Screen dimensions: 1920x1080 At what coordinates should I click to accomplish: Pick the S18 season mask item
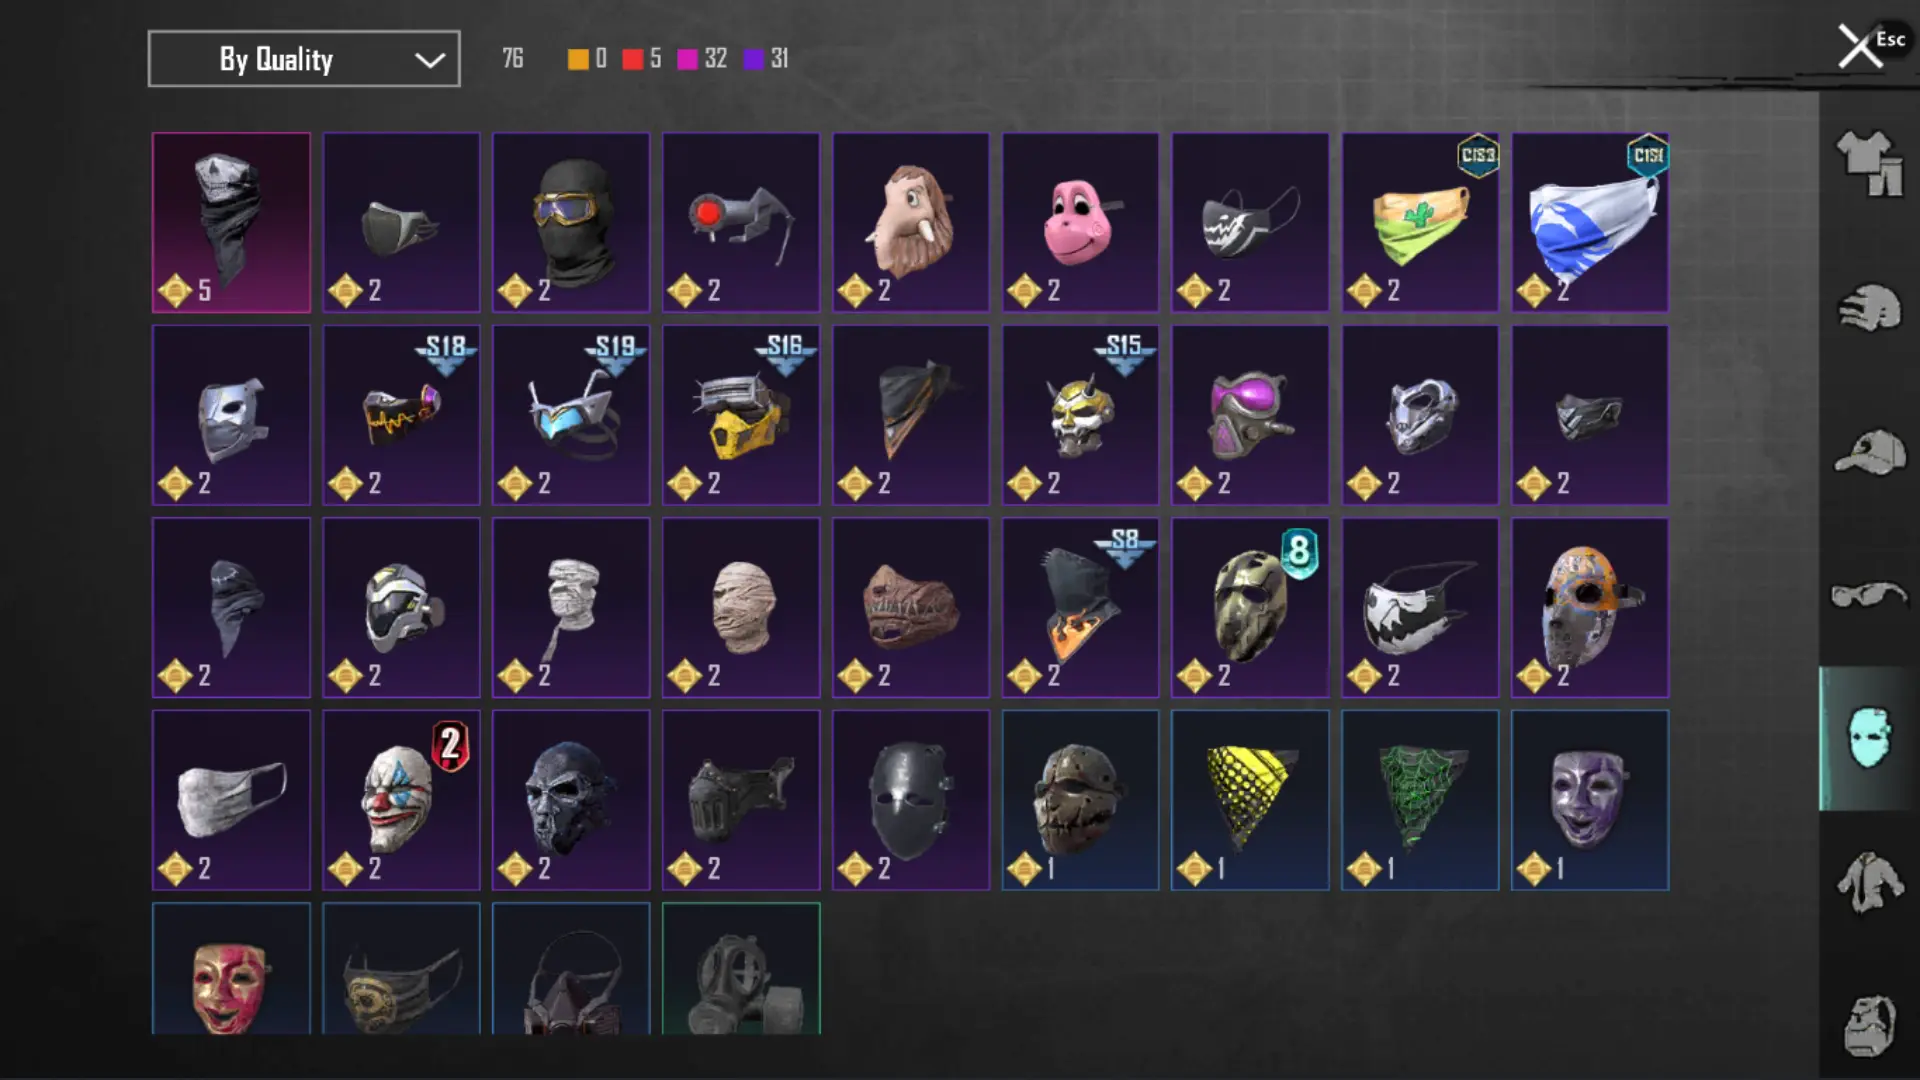401,415
